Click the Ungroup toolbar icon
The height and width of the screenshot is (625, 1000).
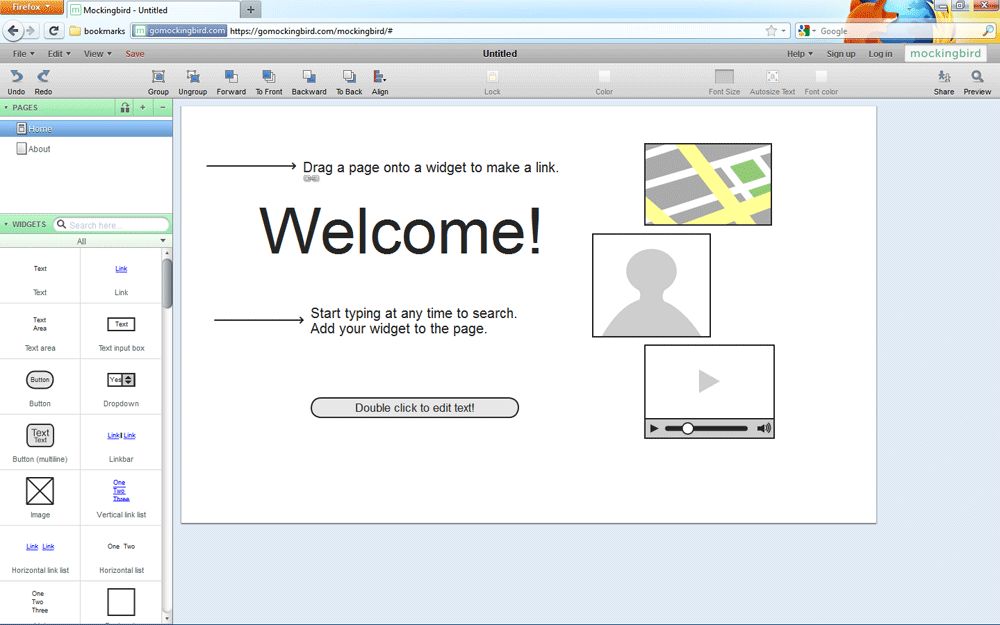pos(193,77)
